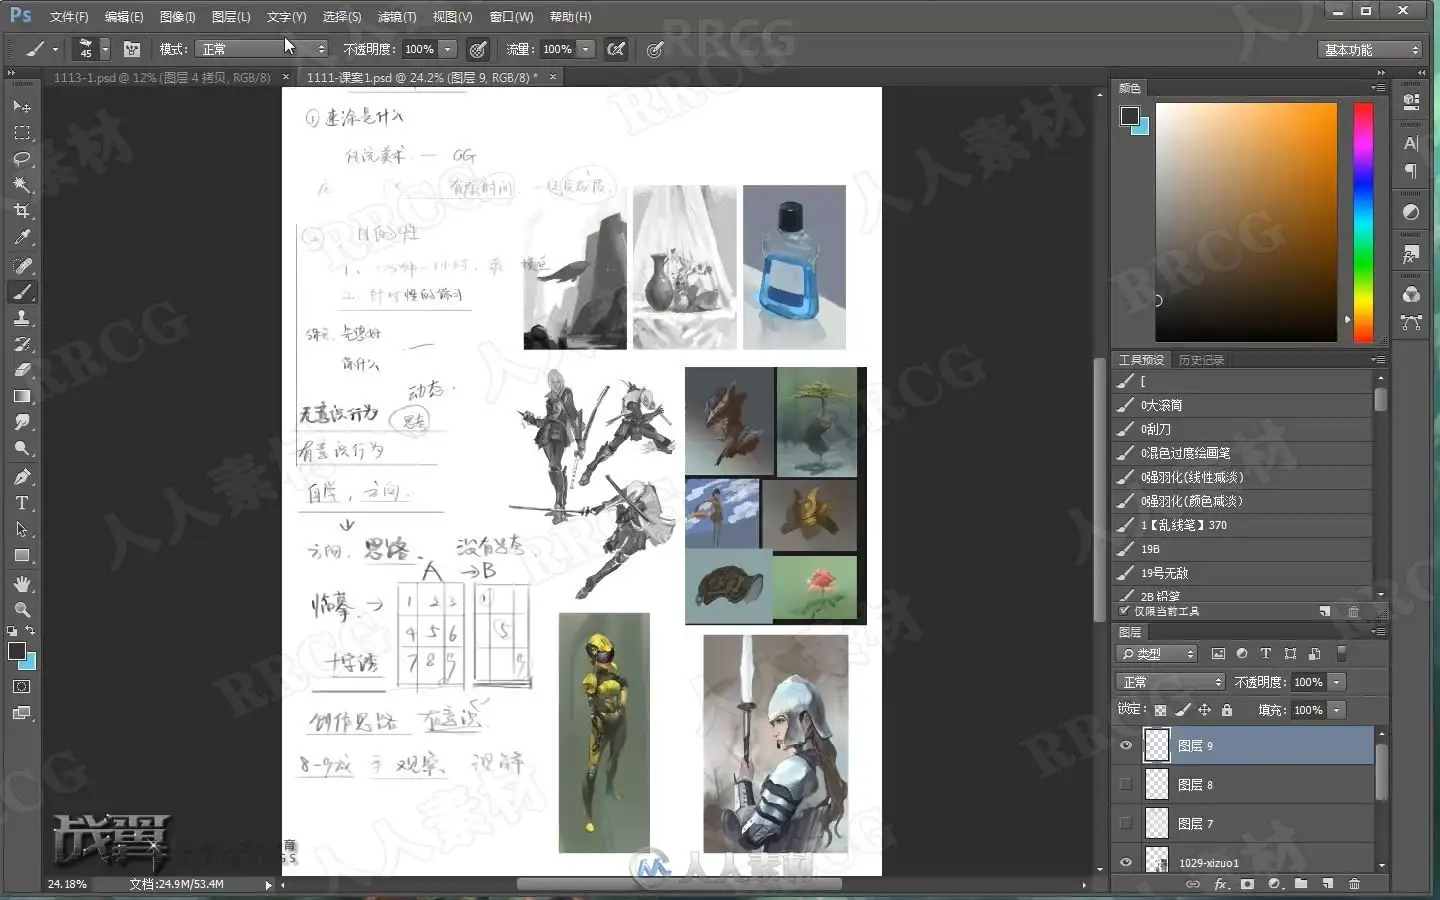Select the Hand tool
The image size is (1440, 900).
click(x=22, y=583)
